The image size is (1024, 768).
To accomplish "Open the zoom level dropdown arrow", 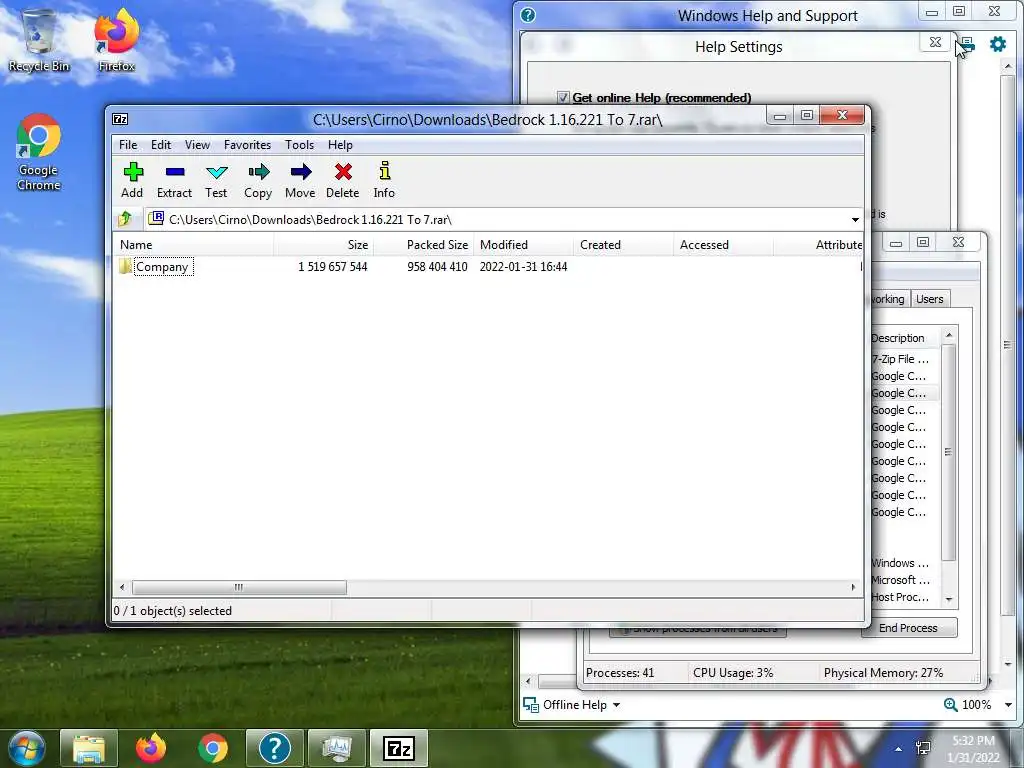I will tap(1008, 705).
